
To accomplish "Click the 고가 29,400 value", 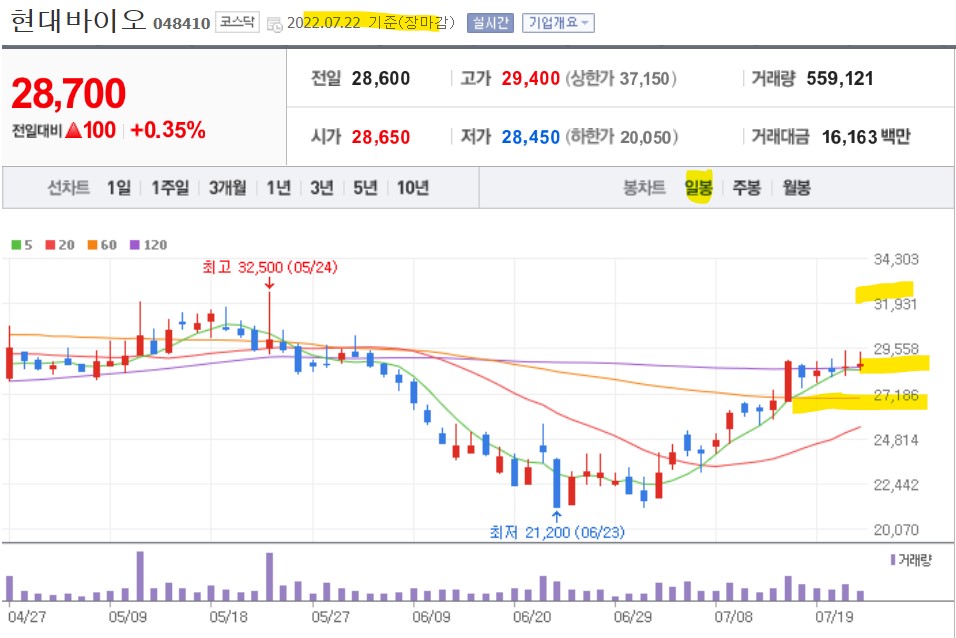I will 530,79.
